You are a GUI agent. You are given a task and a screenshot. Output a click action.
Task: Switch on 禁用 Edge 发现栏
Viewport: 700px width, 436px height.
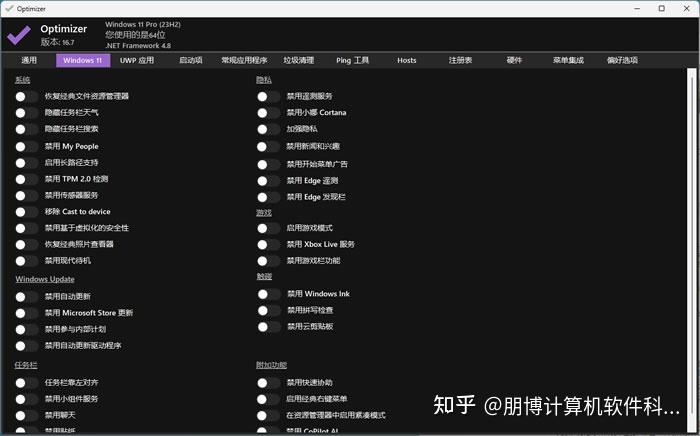click(x=268, y=197)
